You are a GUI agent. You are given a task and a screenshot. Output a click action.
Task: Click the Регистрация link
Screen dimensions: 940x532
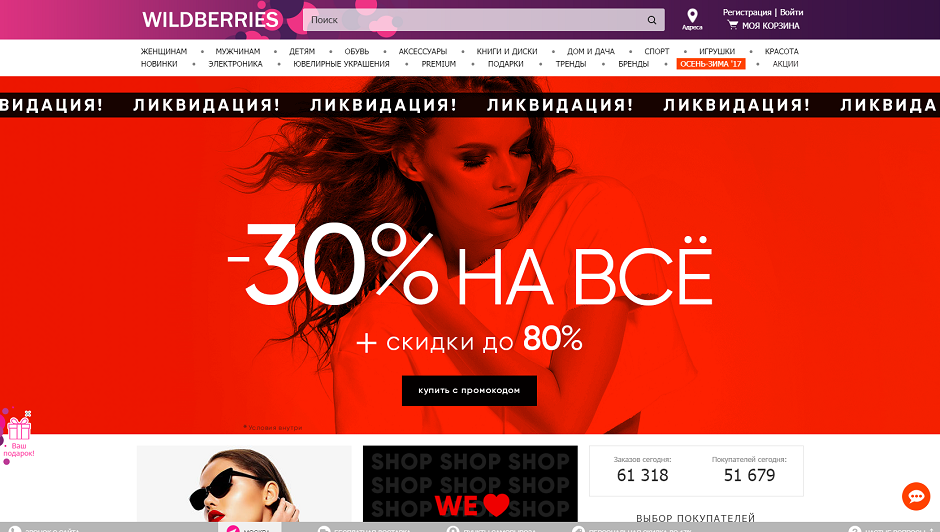point(747,12)
